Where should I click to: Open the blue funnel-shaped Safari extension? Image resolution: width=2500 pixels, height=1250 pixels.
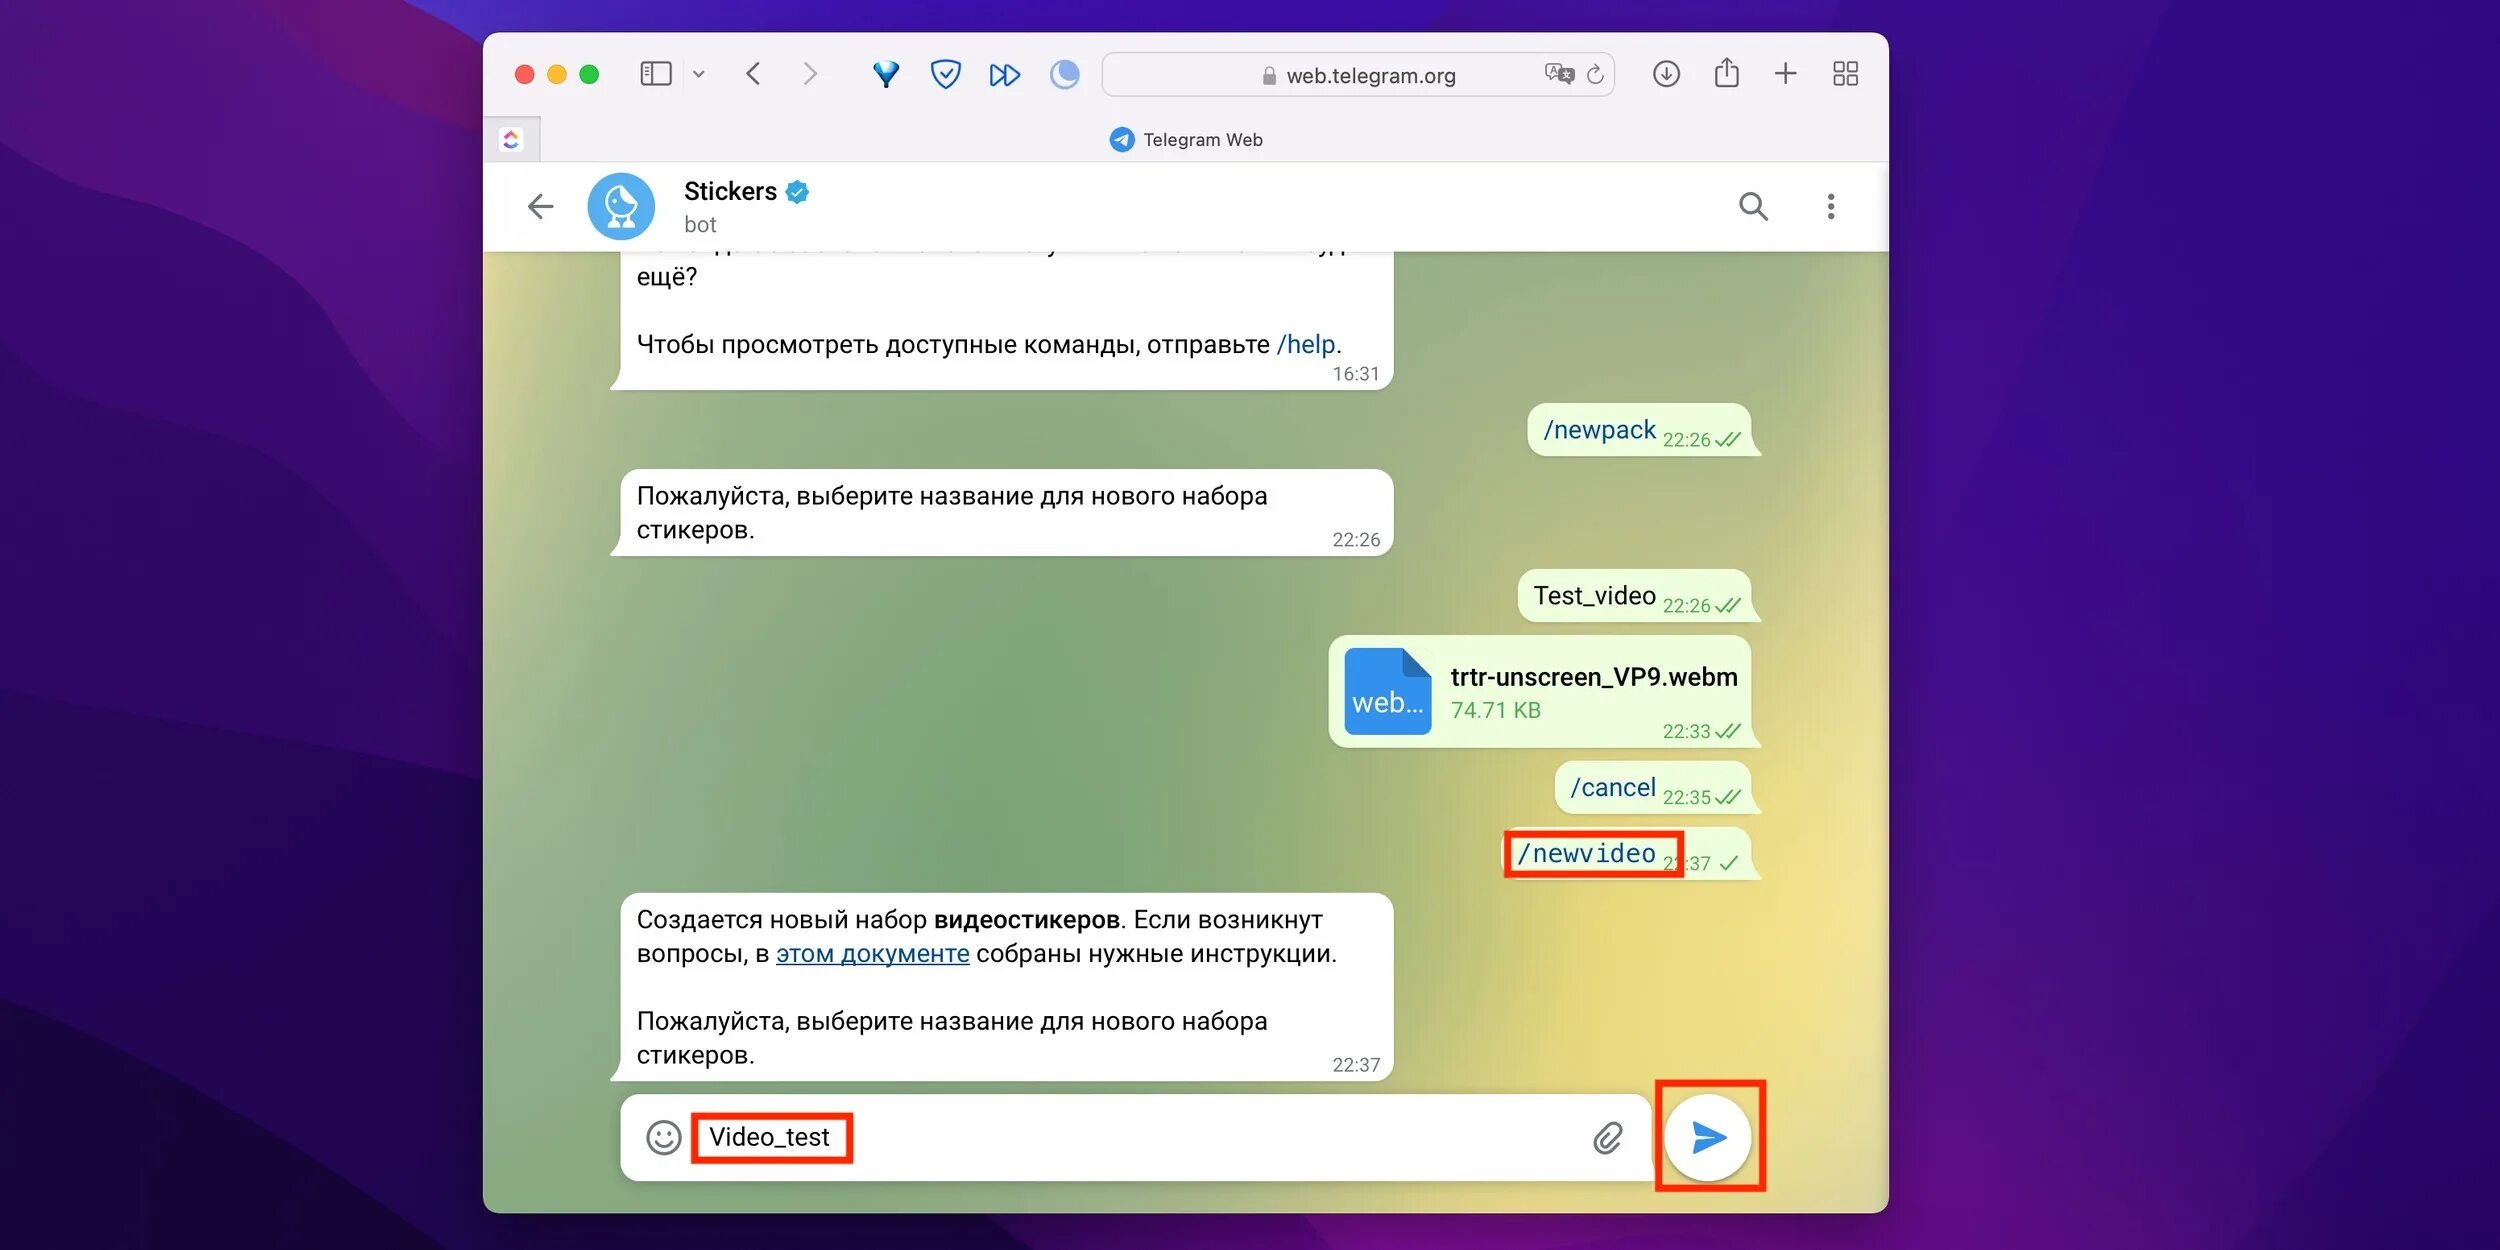tap(885, 74)
